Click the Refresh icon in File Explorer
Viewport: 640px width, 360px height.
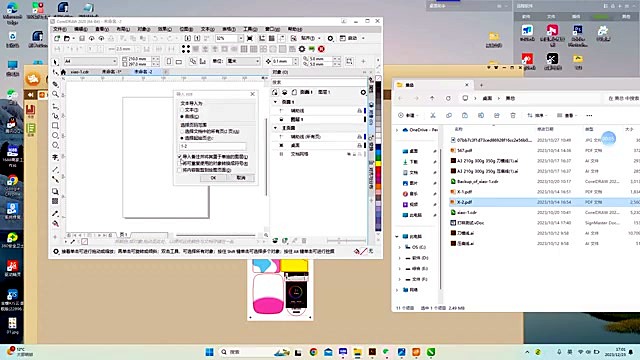point(448,98)
